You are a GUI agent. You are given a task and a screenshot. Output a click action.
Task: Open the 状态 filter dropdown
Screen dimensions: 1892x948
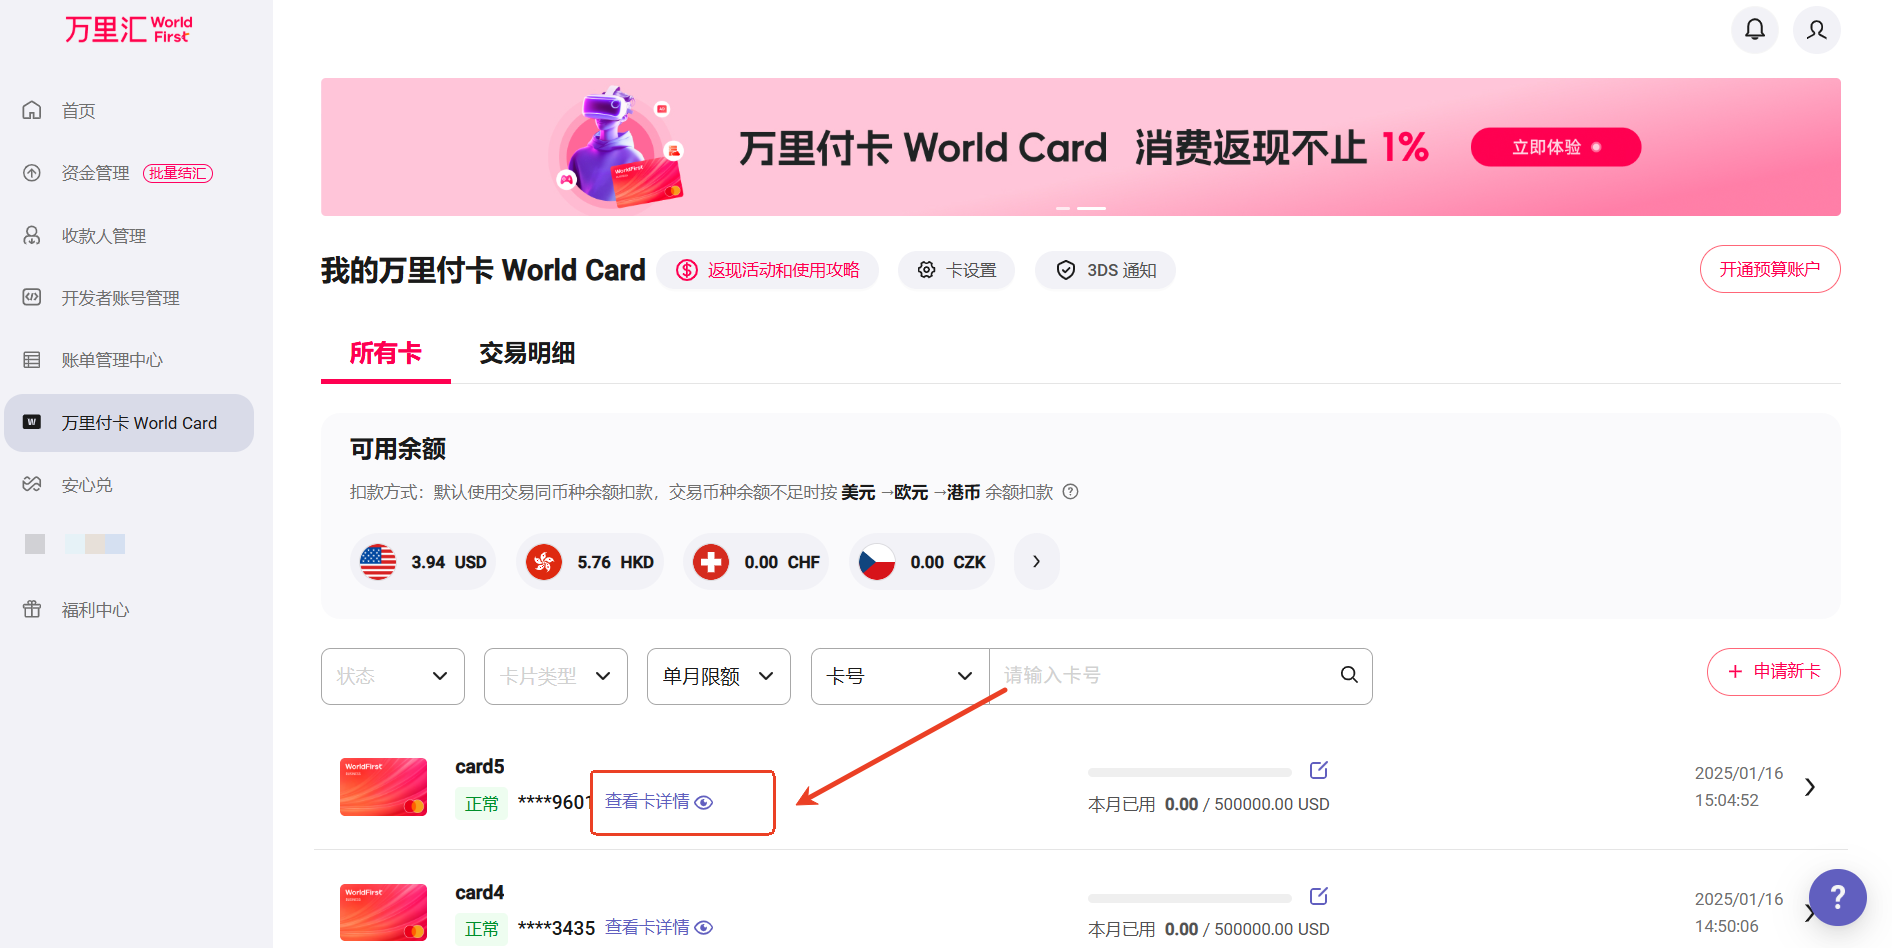point(393,676)
